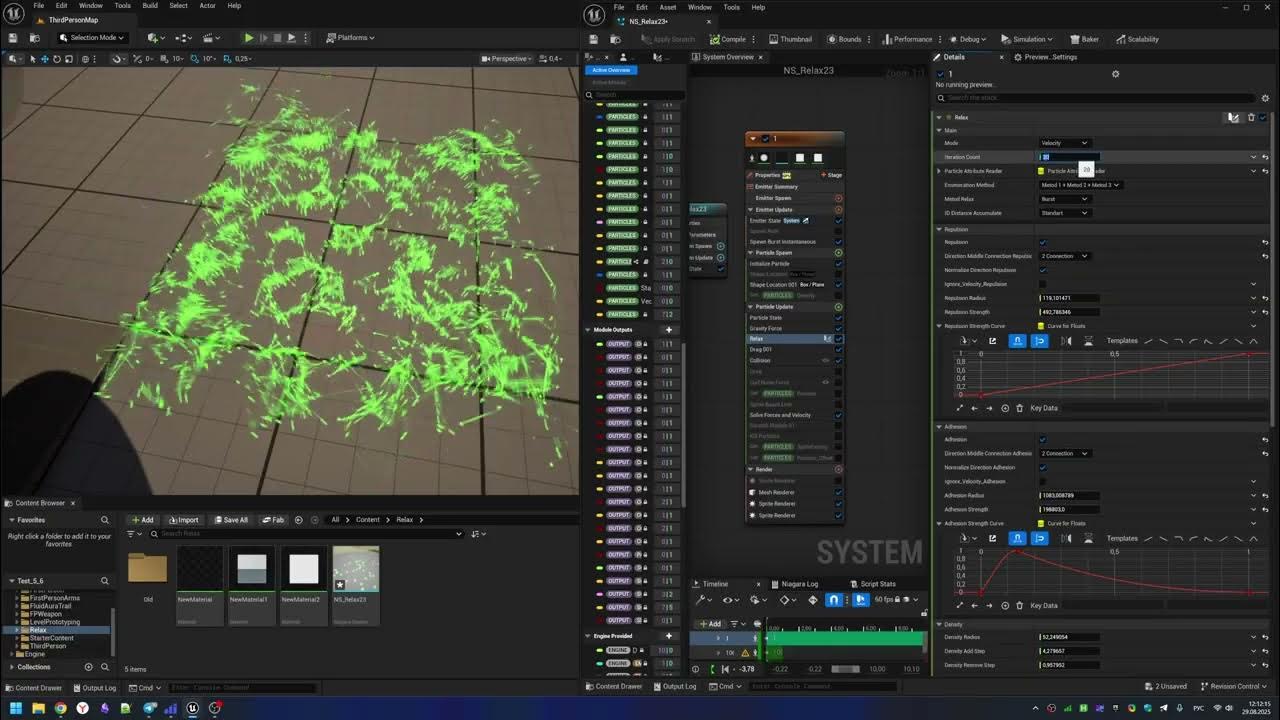This screenshot has width=1280, height=720.
Task: Toggle Normalize Direction Adhesion checkbox
Action: (1042, 467)
